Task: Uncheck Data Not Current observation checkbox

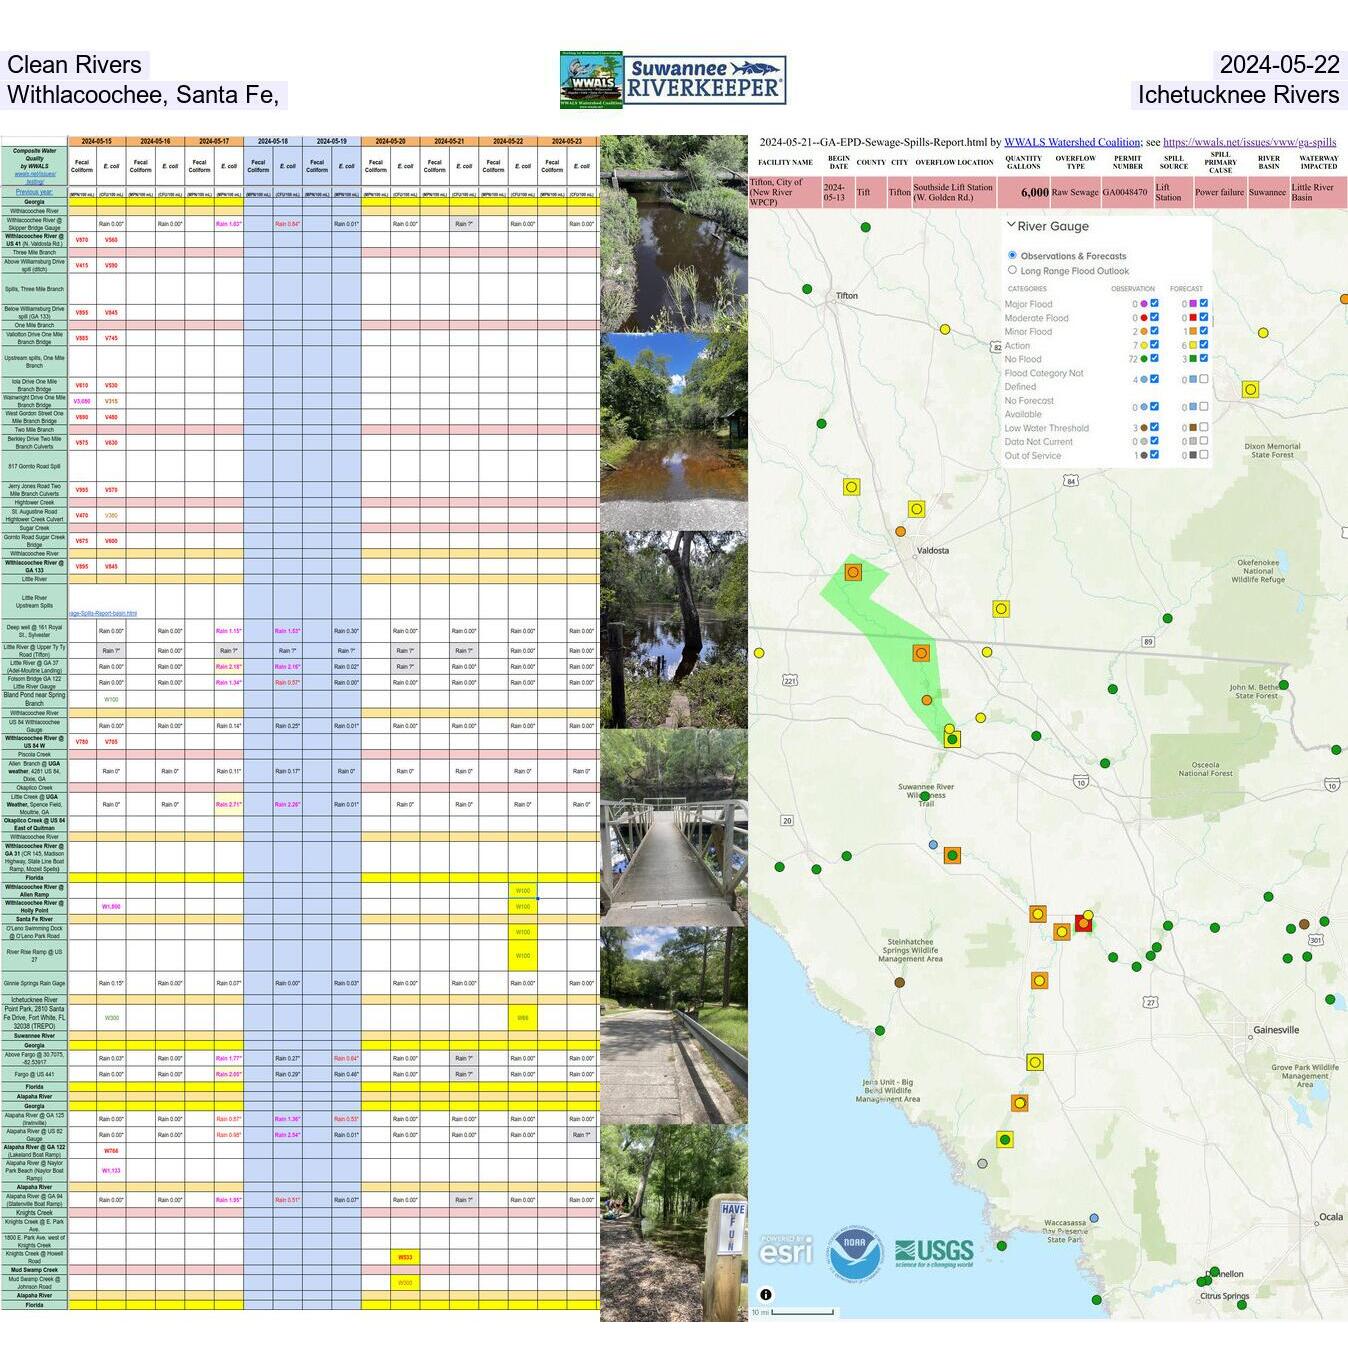Action: point(1154,441)
